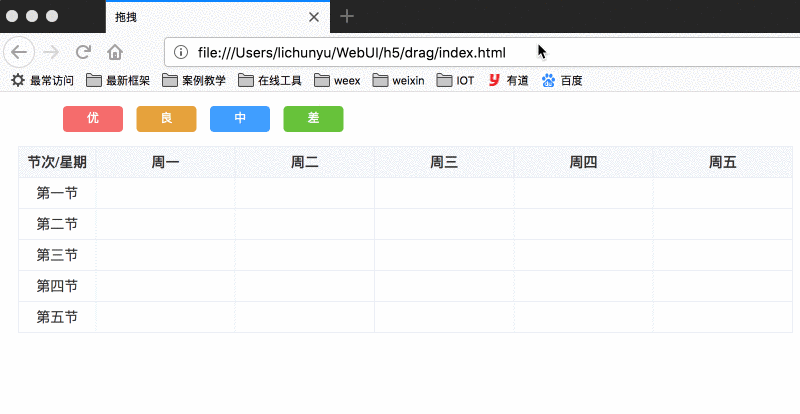Click the browser back arrow button
Screen dimensions: 800x414
click(20, 53)
